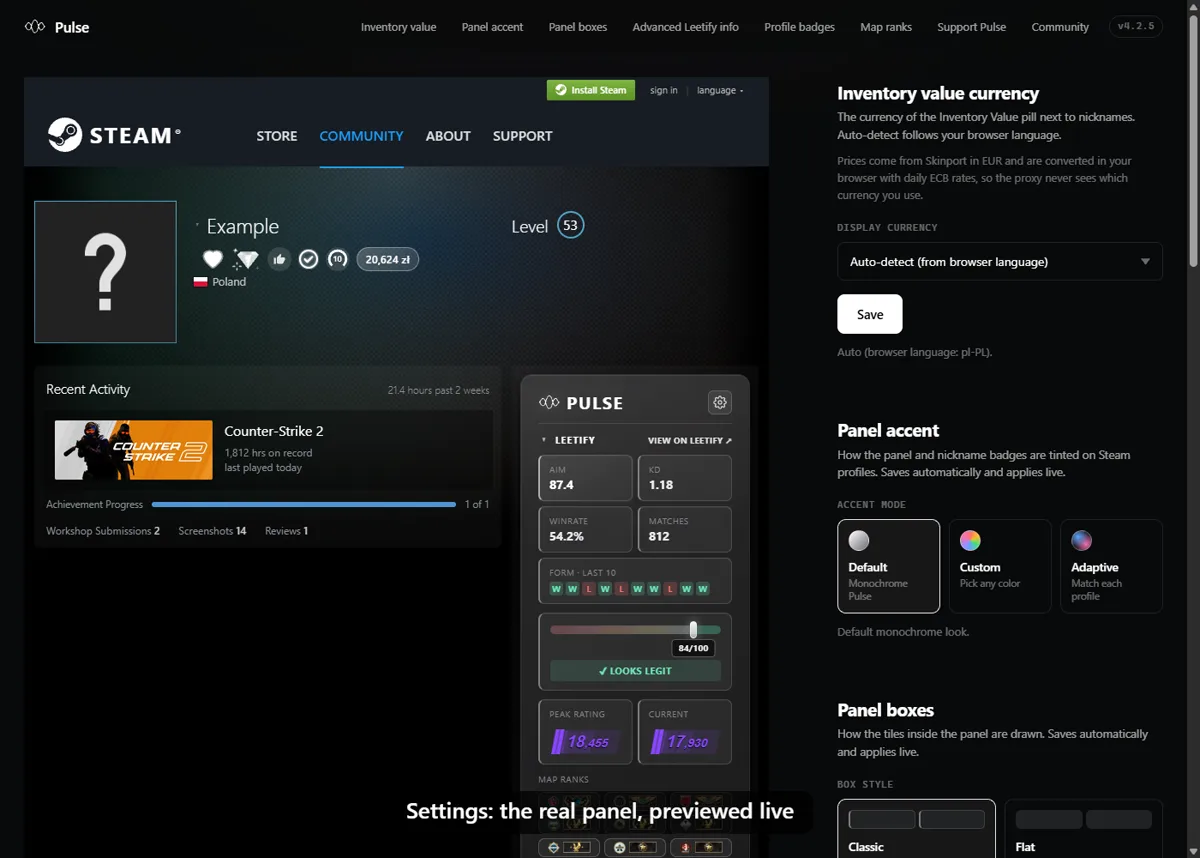This screenshot has width=1200, height=858.
Task: Open the language dropdown in Steam header
Action: pos(720,90)
